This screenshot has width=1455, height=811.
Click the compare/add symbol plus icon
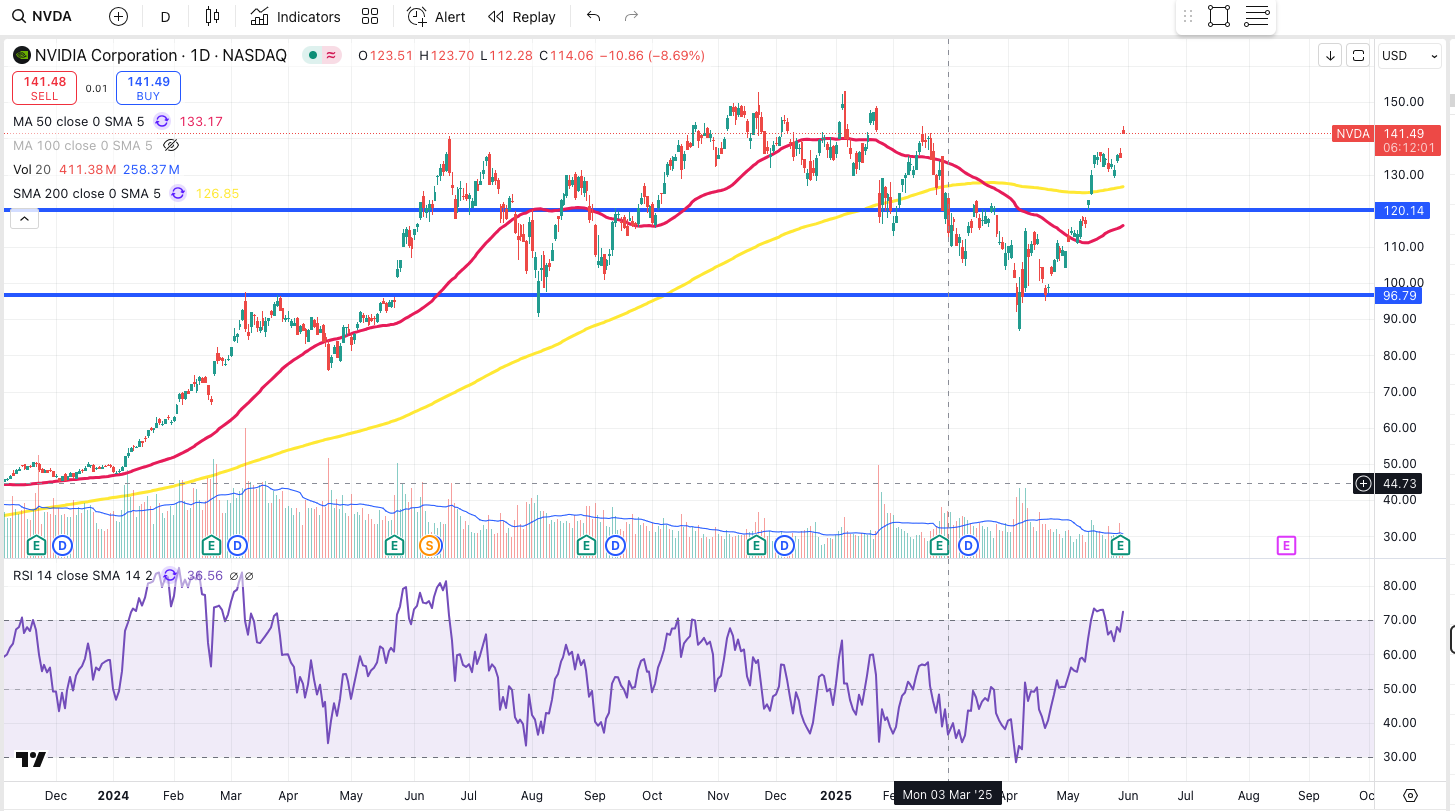pos(119,16)
